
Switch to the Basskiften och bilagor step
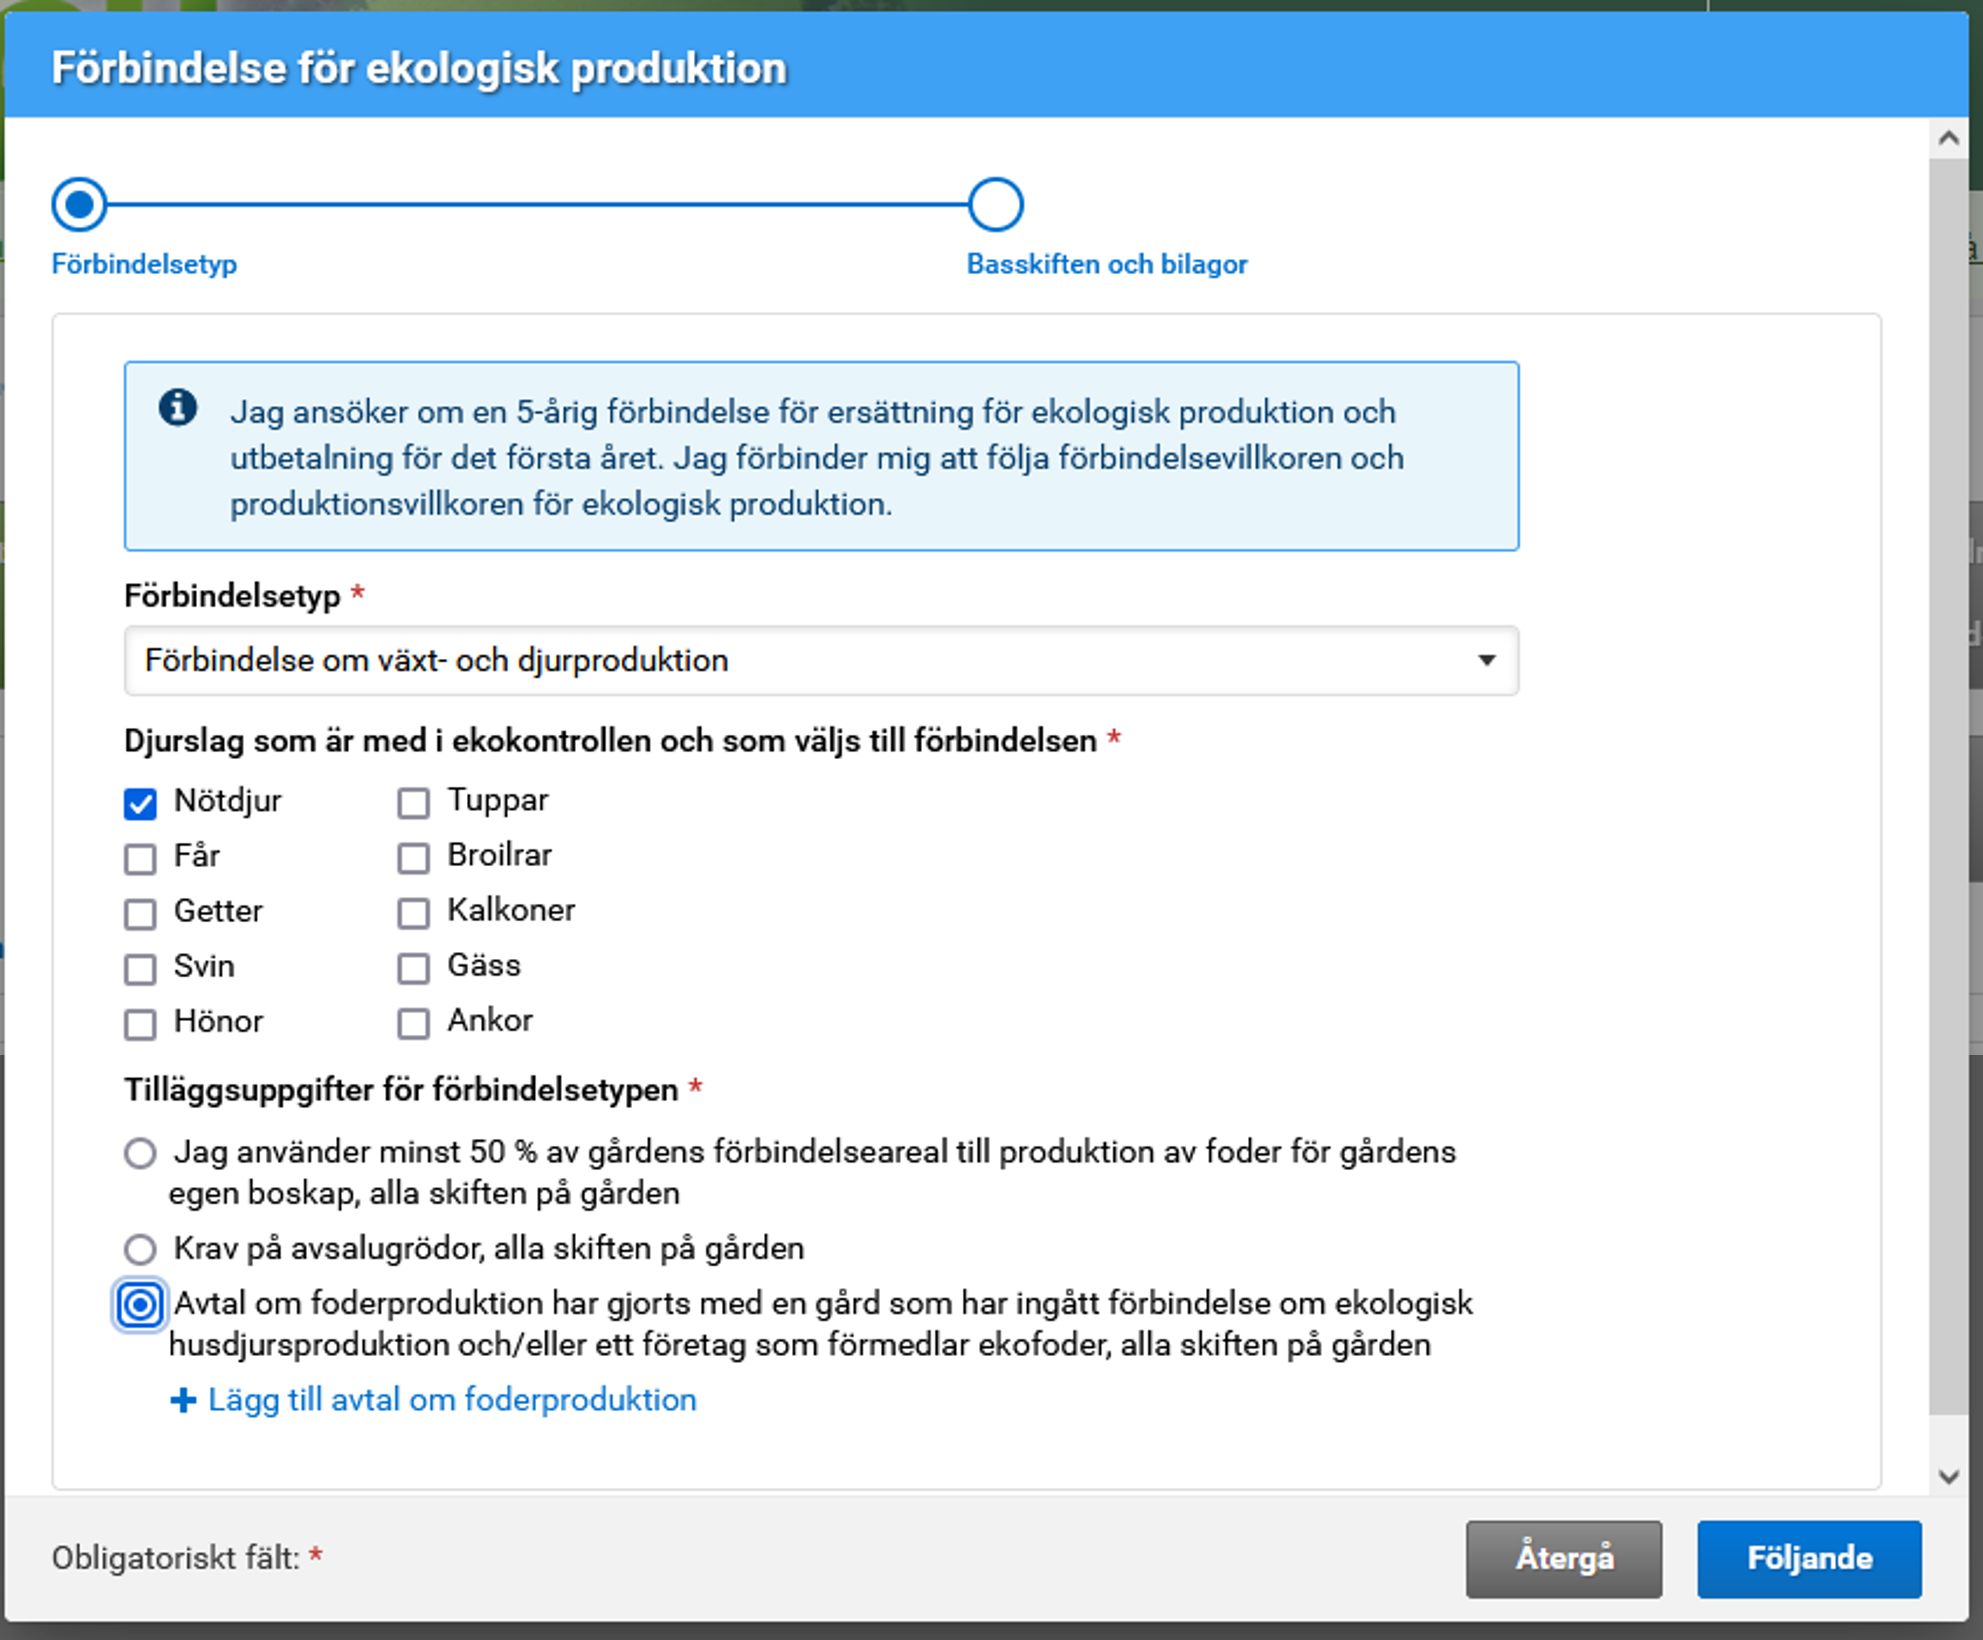point(1105,264)
